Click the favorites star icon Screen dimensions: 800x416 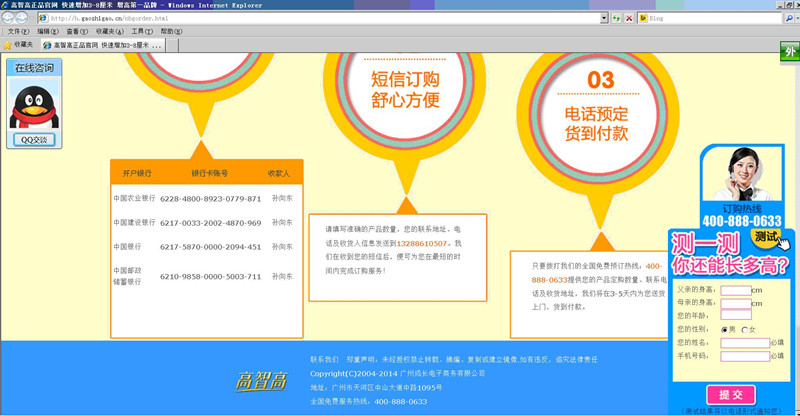[x=8, y=45]
